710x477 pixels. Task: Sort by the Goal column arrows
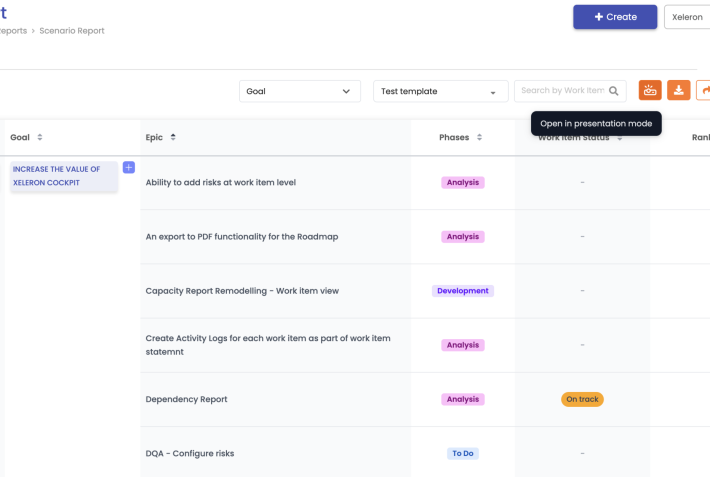pos(40,138)
